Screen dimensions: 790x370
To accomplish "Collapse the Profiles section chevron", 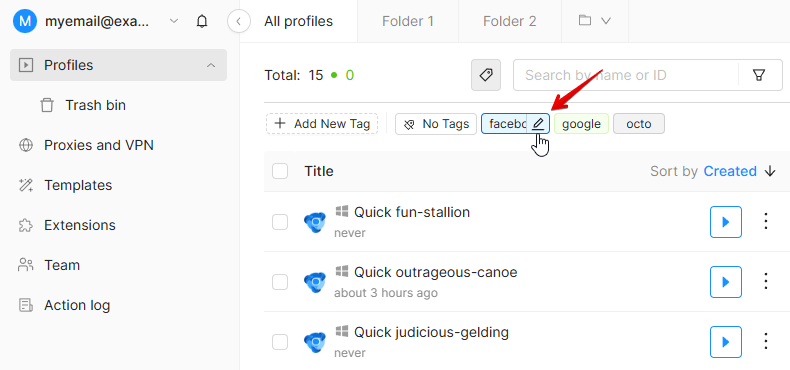I will pos(211,66).
